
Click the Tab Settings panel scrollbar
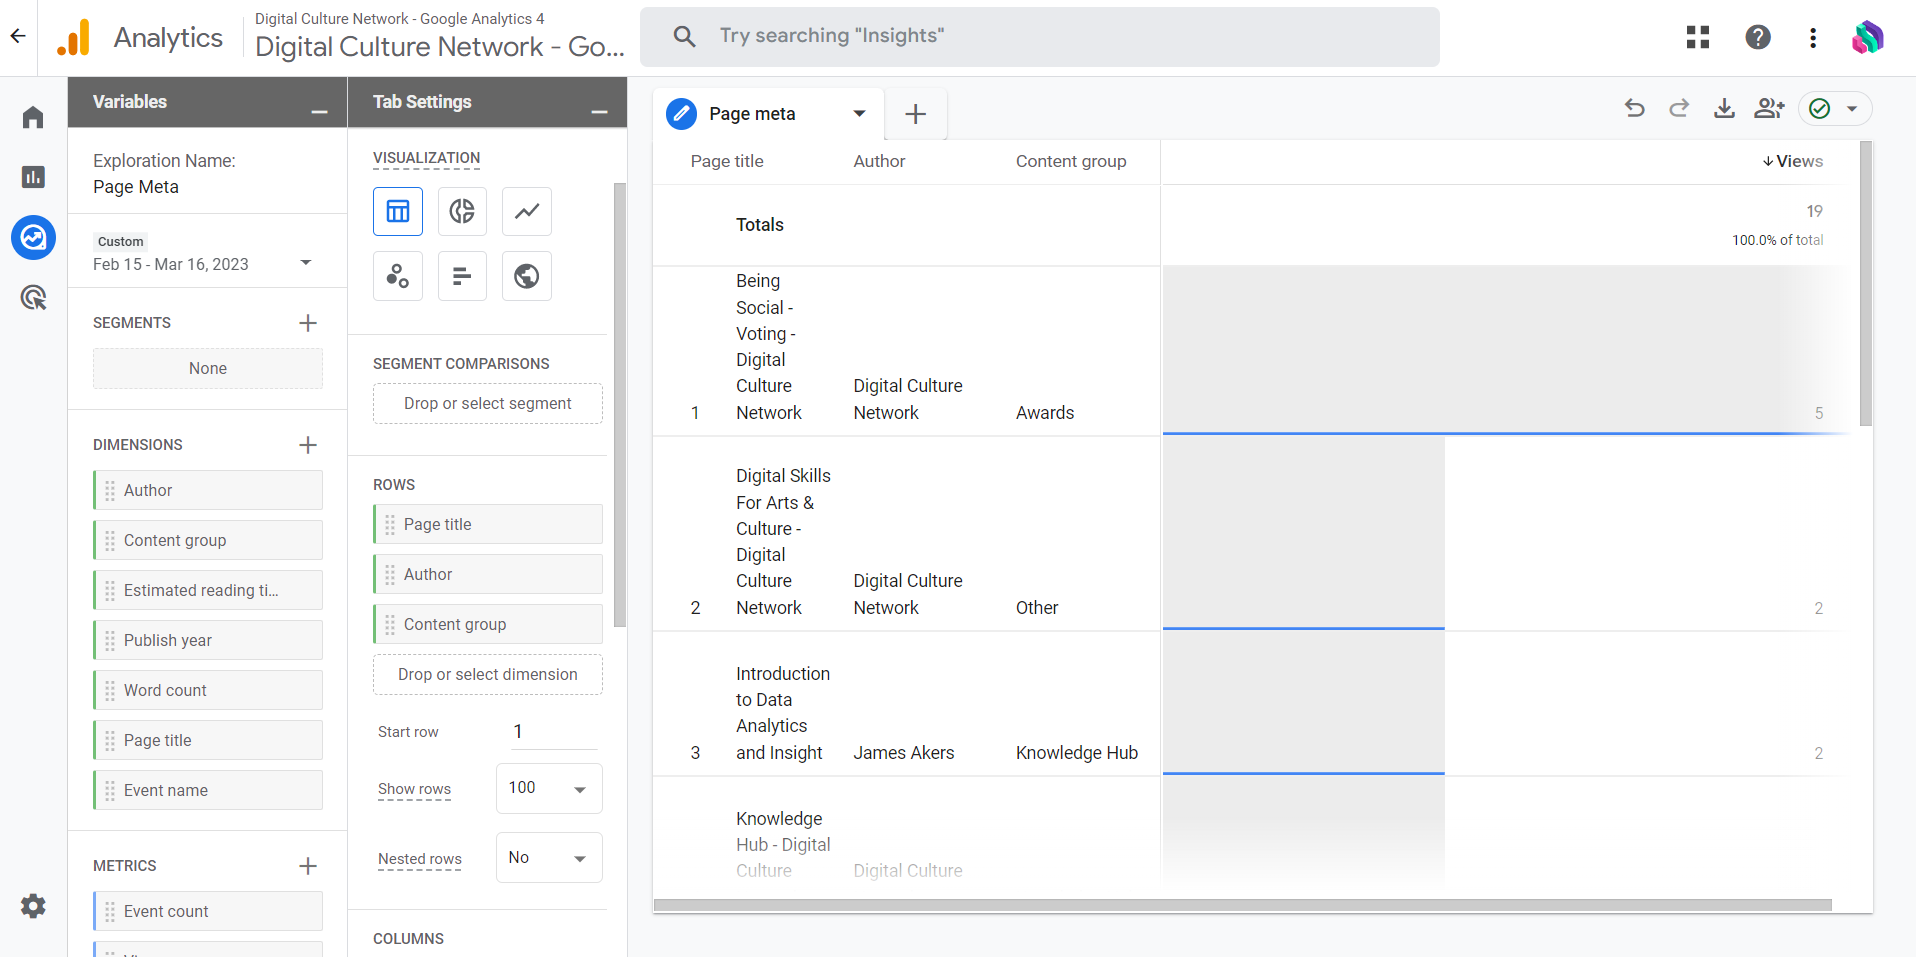(620, 405)
